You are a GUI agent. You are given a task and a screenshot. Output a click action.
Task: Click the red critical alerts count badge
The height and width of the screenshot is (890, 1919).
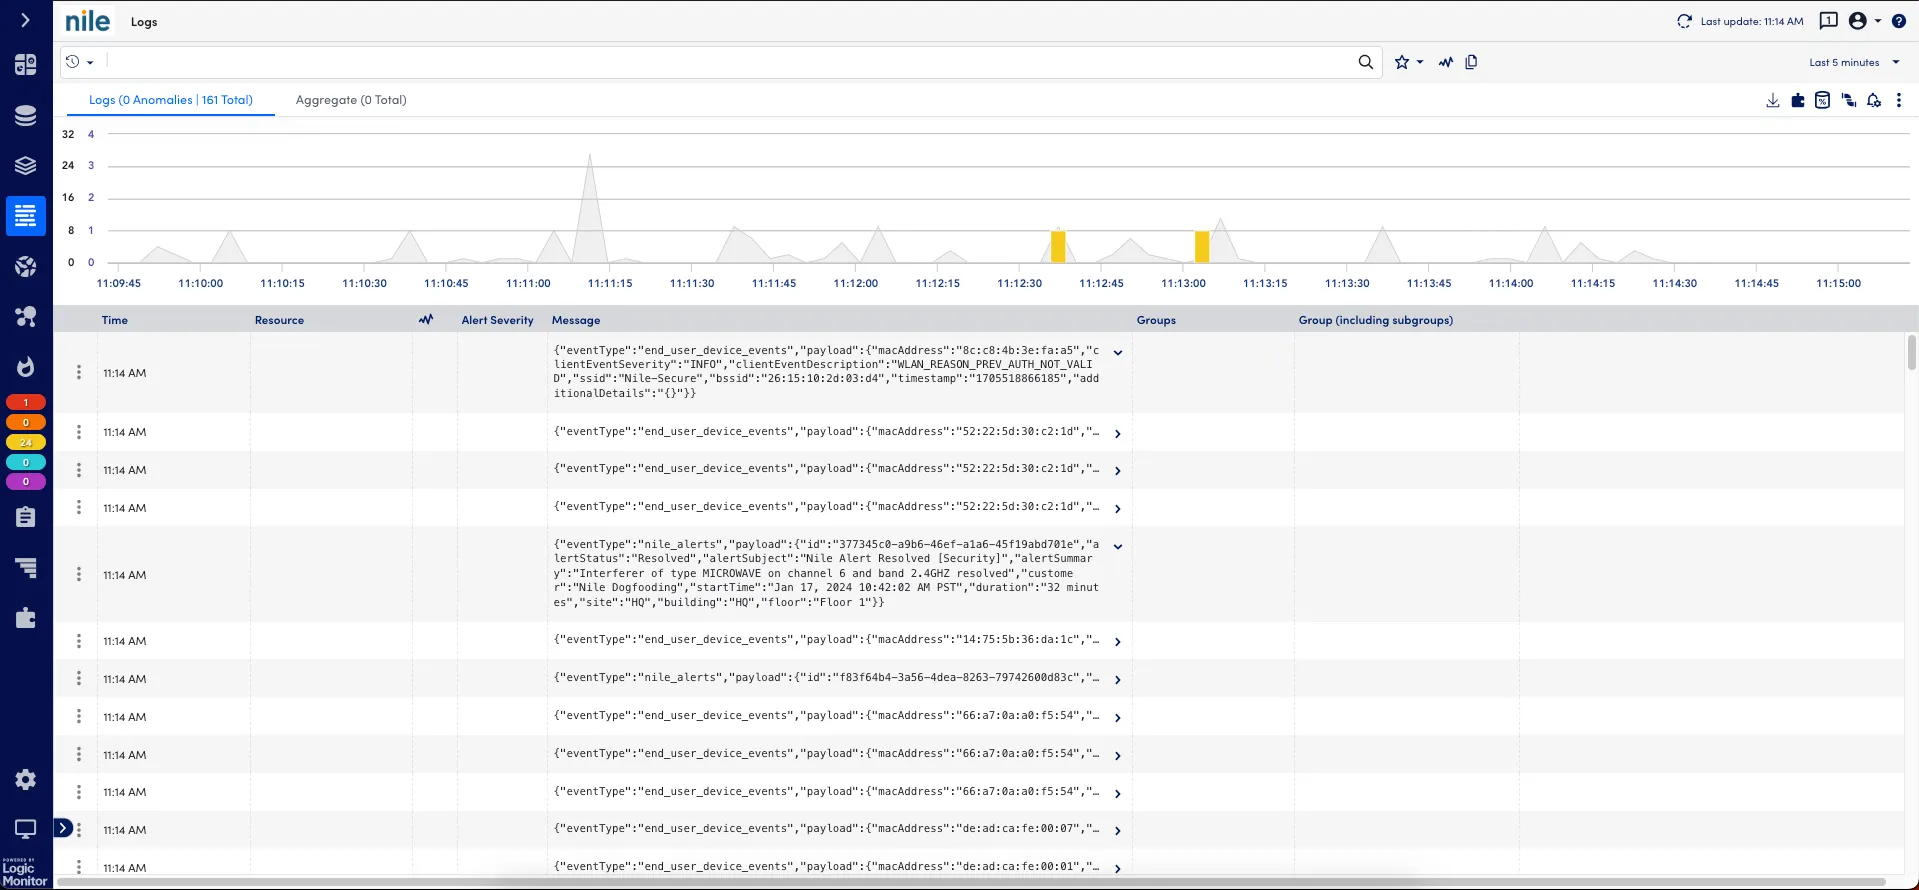[x=26, y=402]
